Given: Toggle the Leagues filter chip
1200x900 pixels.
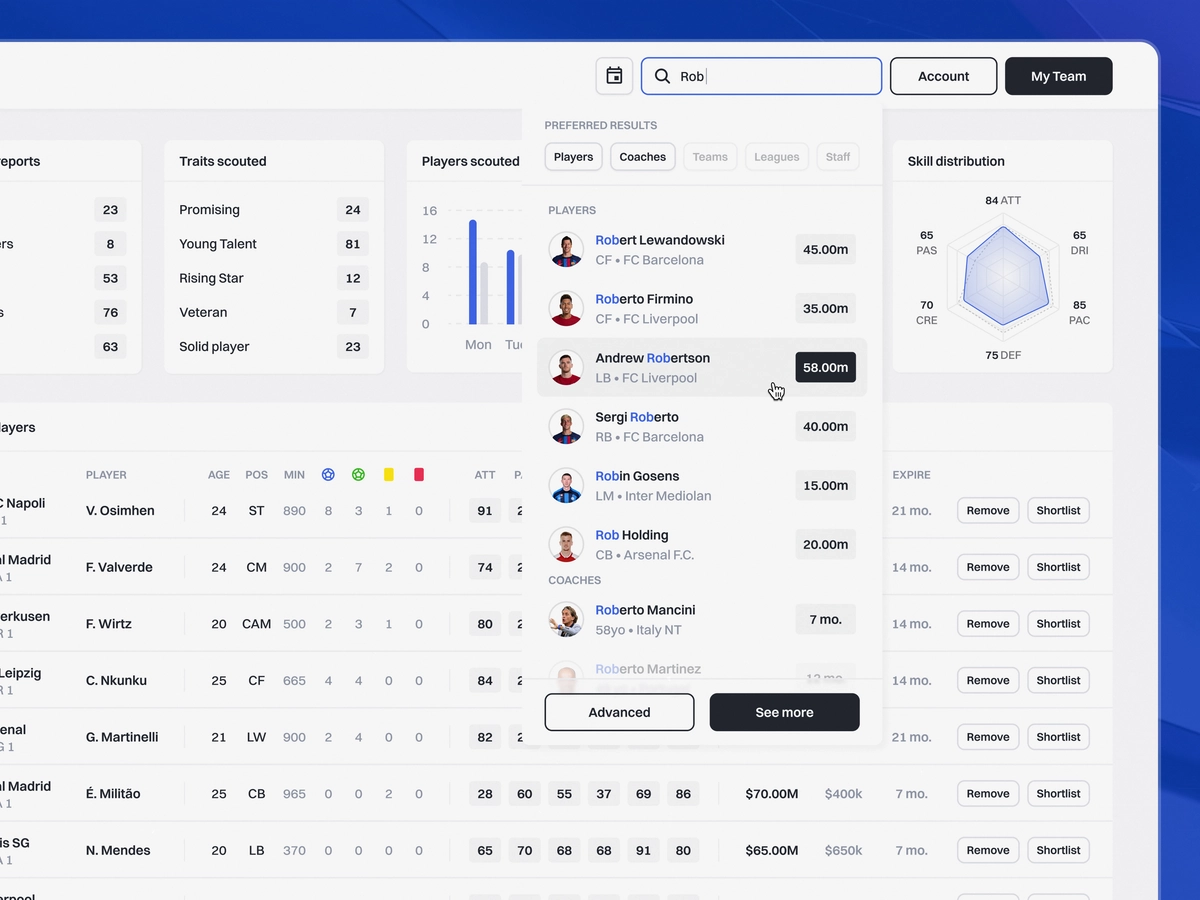Looking at the screenshot, I should click(777, 157).
